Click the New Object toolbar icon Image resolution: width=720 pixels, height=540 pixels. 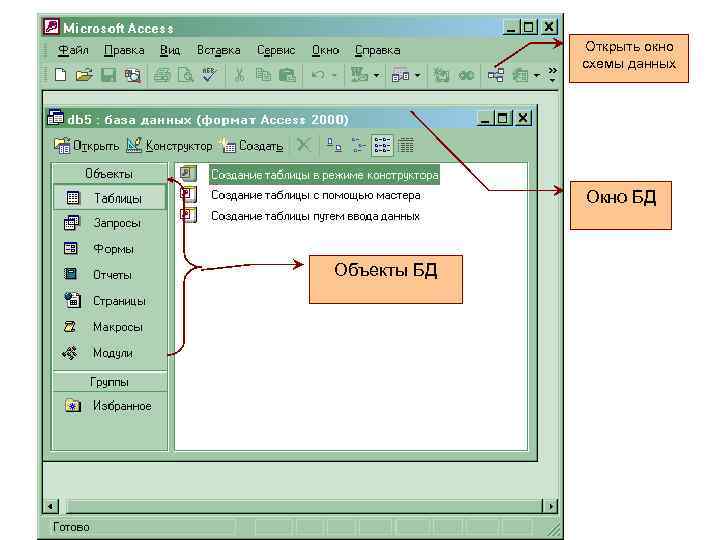520,75
